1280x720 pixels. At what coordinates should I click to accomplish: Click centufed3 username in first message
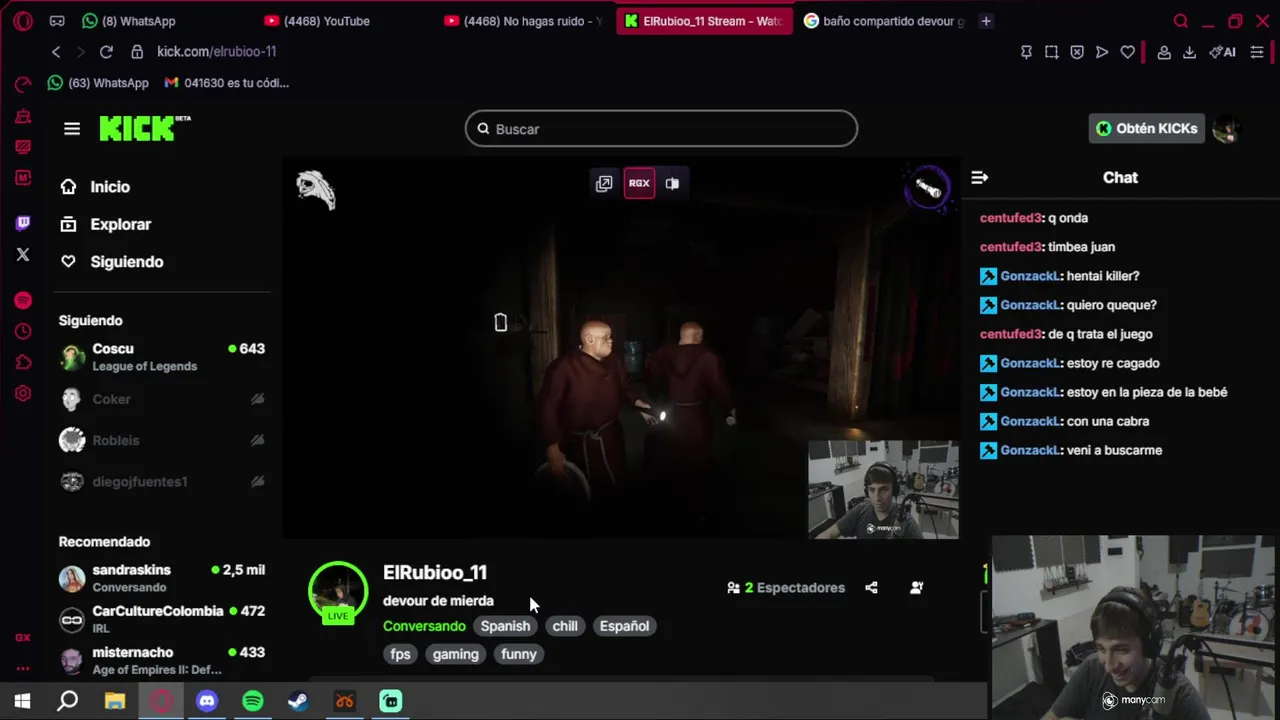point(1011,218)
